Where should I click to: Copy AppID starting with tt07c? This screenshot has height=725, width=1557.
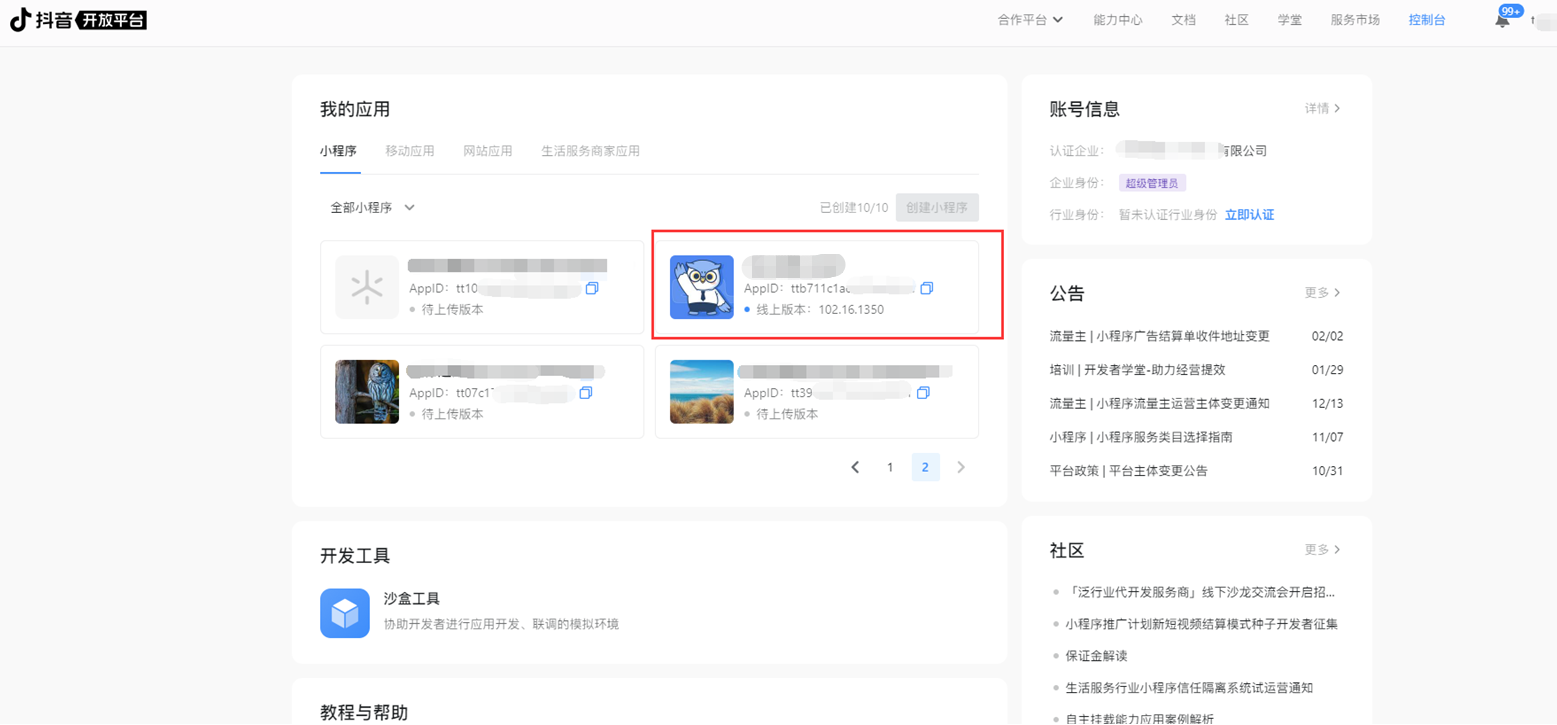coord(586,392)
